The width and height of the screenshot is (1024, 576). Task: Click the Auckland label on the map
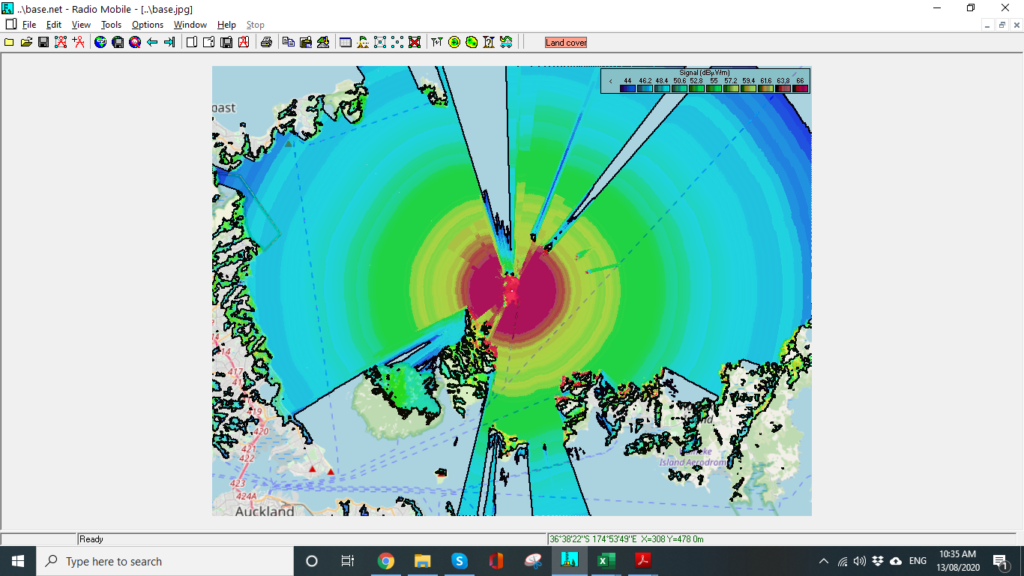click(x=264, y=511)
